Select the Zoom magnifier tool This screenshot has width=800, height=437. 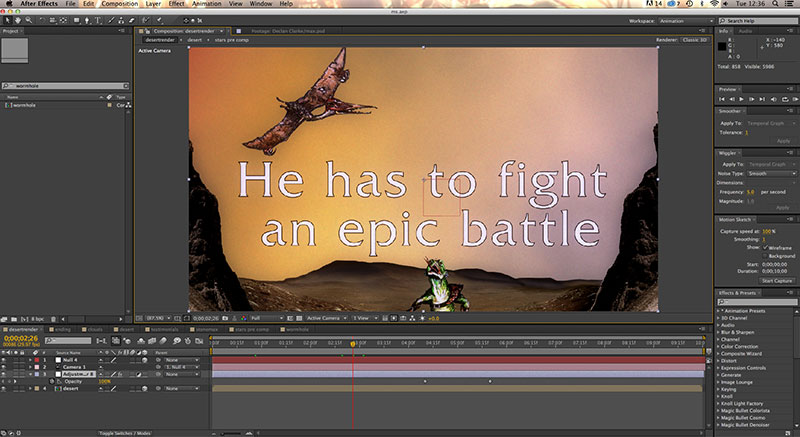click(27, 19)
